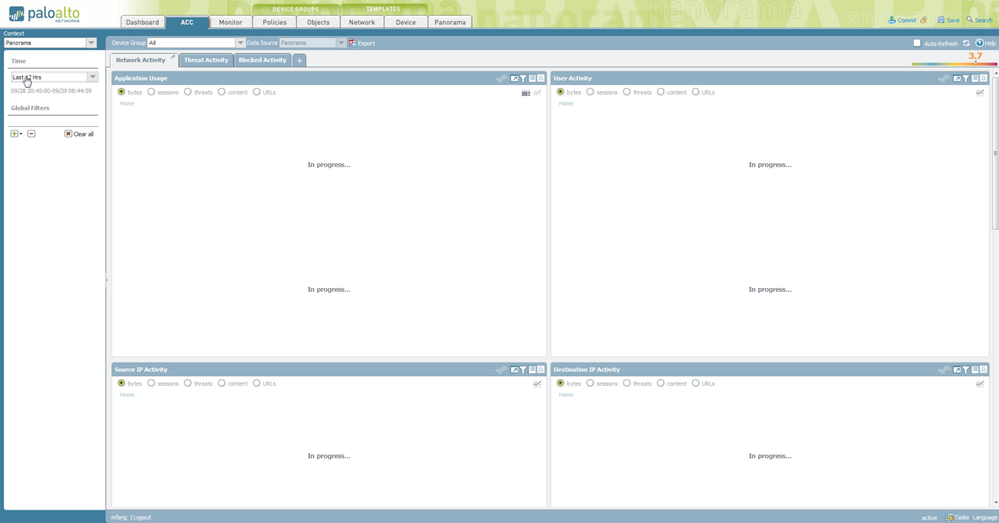Open the Context dropdown showing Panorama
The width and height of the screenshot is (999, 523).
click(50, 43)
